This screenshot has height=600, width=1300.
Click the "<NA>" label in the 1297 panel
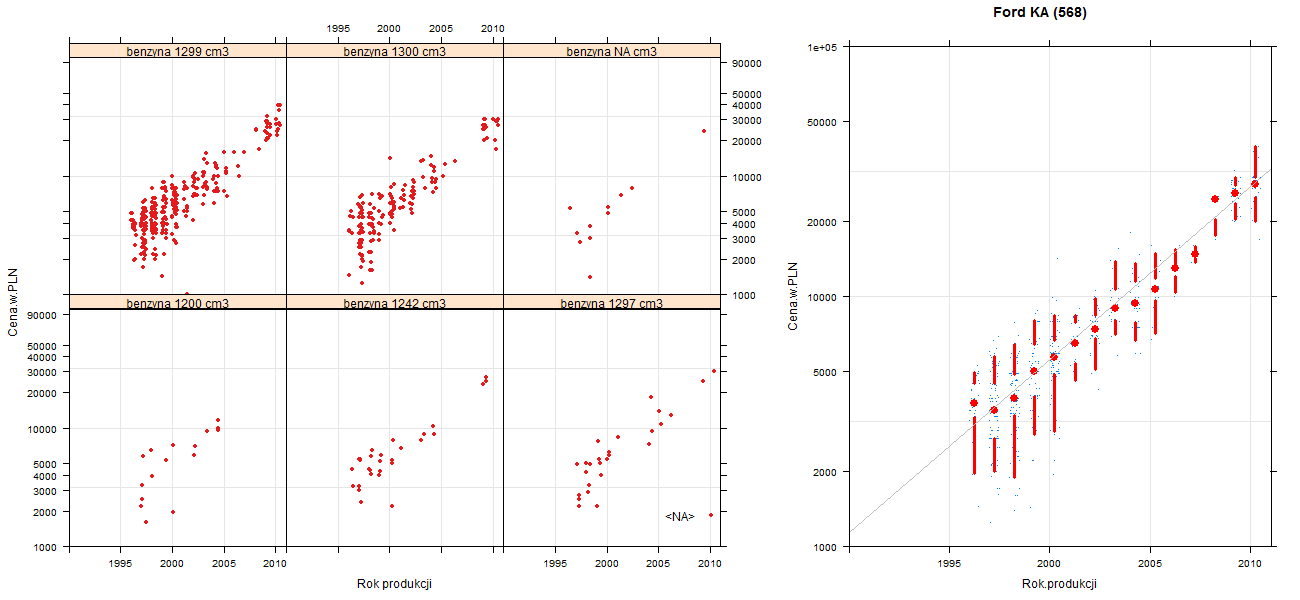pyautogui.click(x=680, y=516)
